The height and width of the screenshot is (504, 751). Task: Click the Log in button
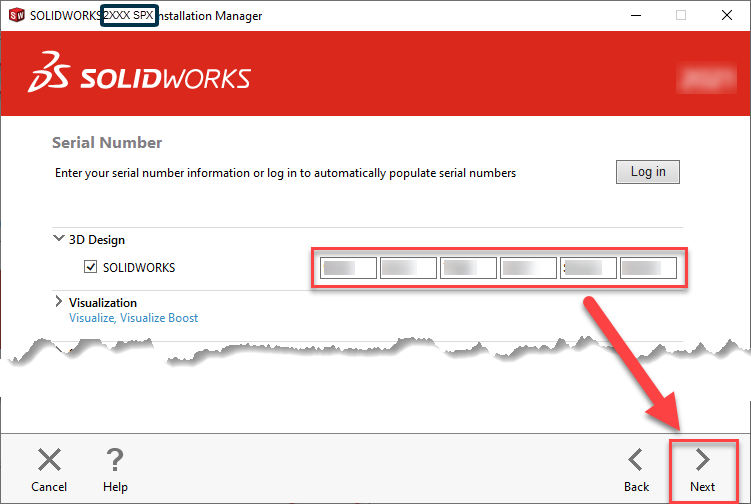[648, 172]
